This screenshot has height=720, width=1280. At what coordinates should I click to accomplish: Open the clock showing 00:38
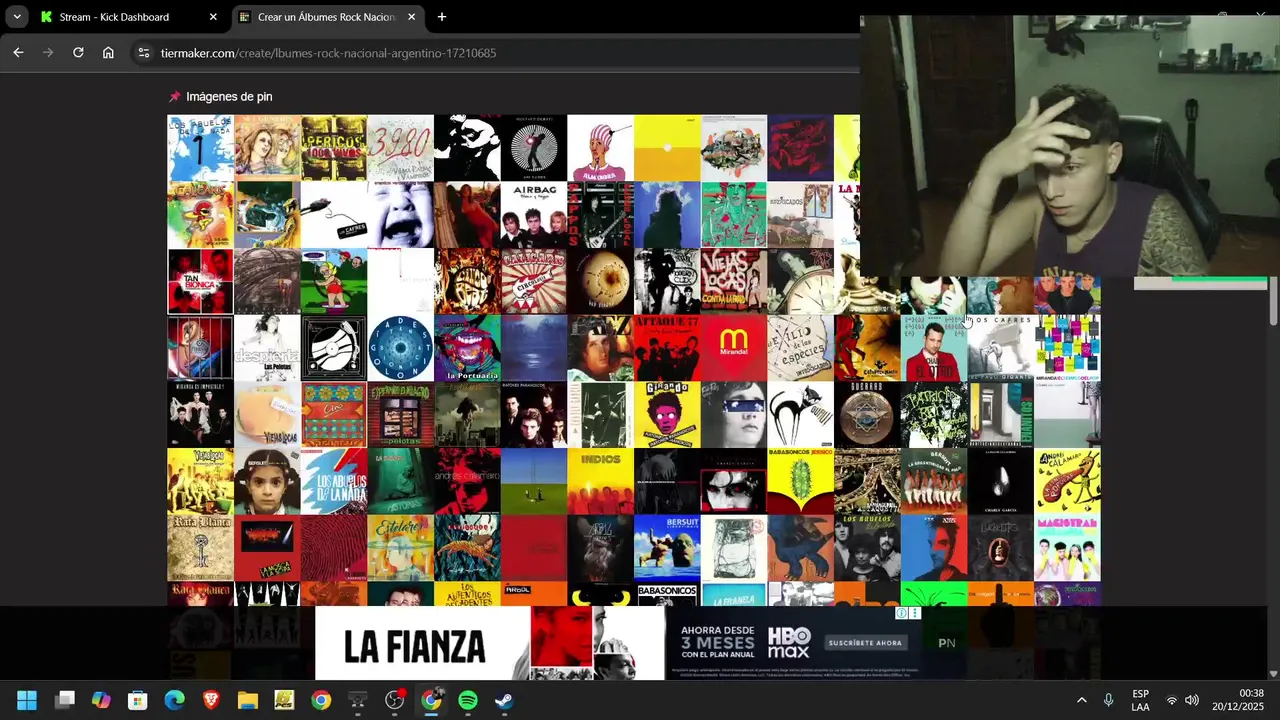(1238, 700)
